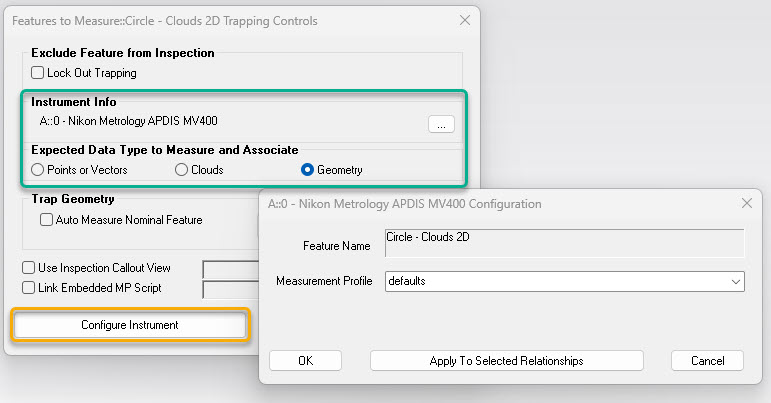
Task: Check Auto Measure Nominal Feature
Action: (46, 220)
